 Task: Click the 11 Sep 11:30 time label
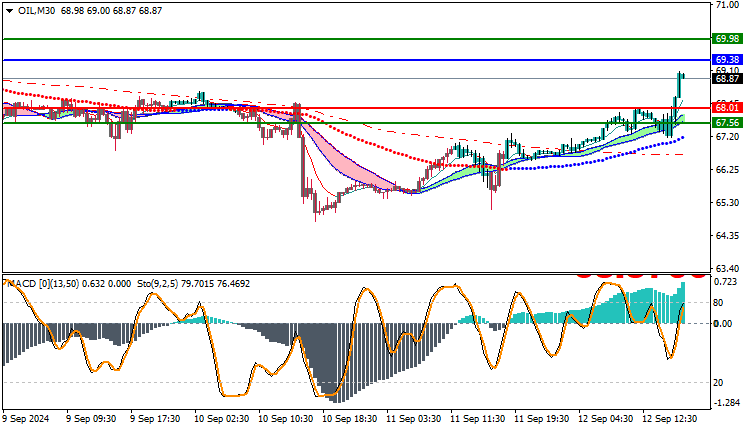pos(477,419)
